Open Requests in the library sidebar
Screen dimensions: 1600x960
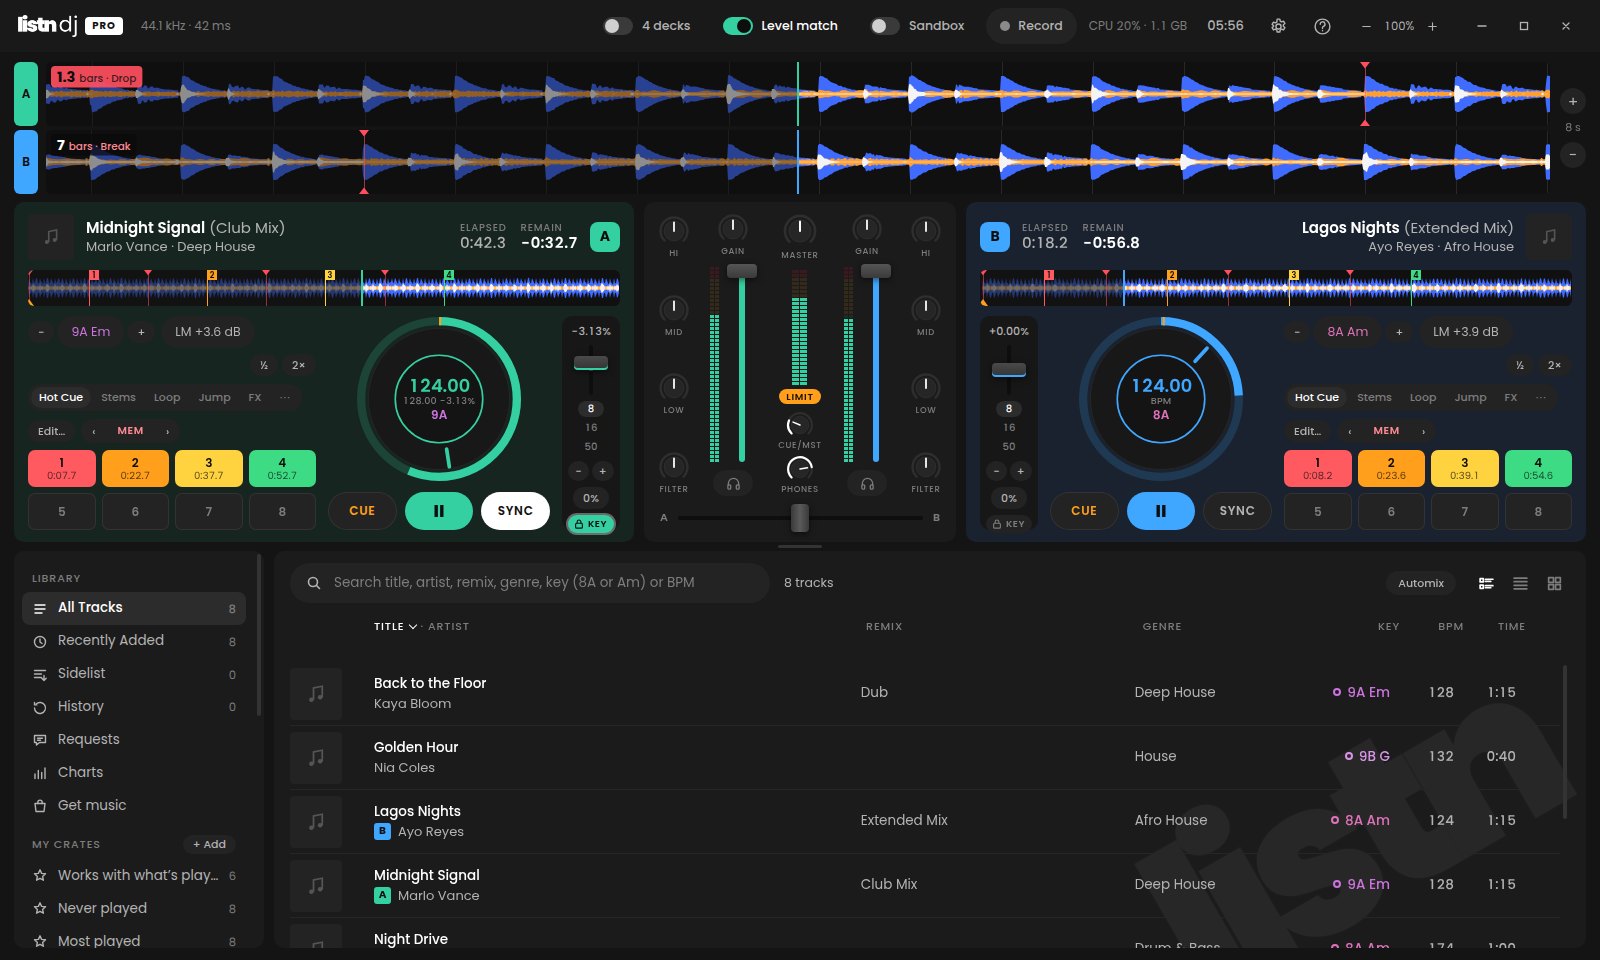click(x=134, y=739)
